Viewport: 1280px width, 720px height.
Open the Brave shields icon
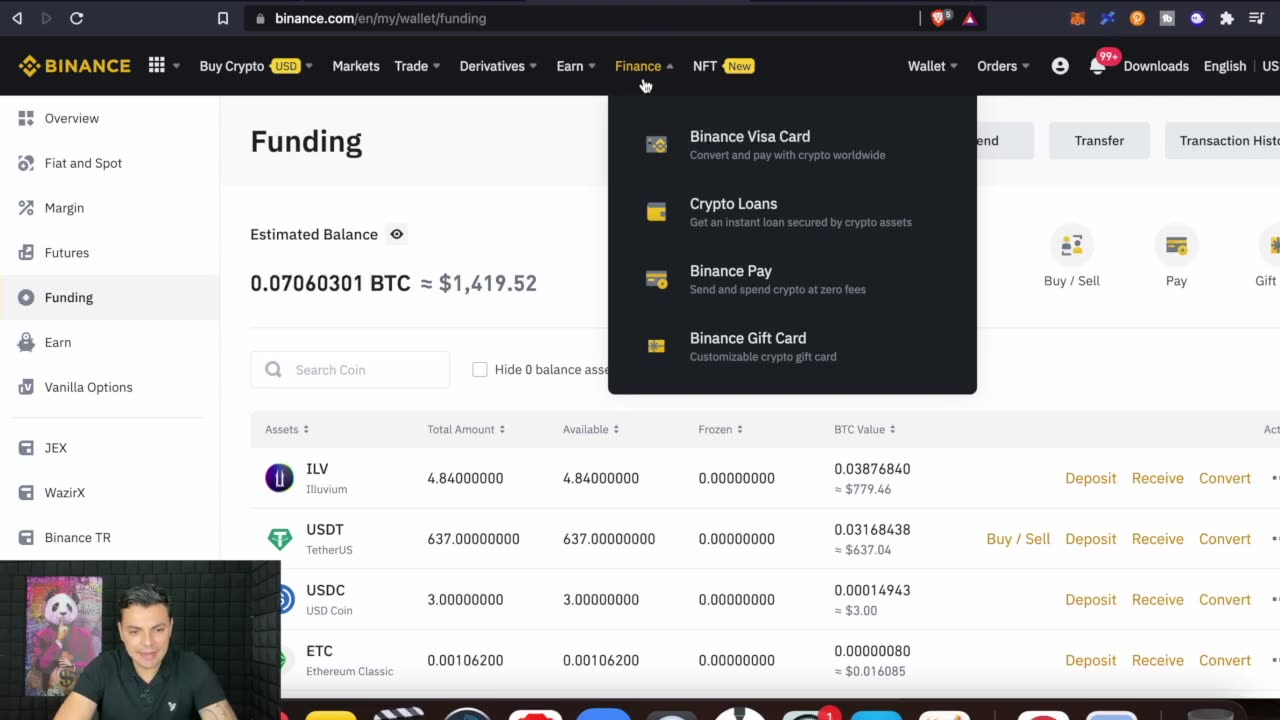click(939, 18)
